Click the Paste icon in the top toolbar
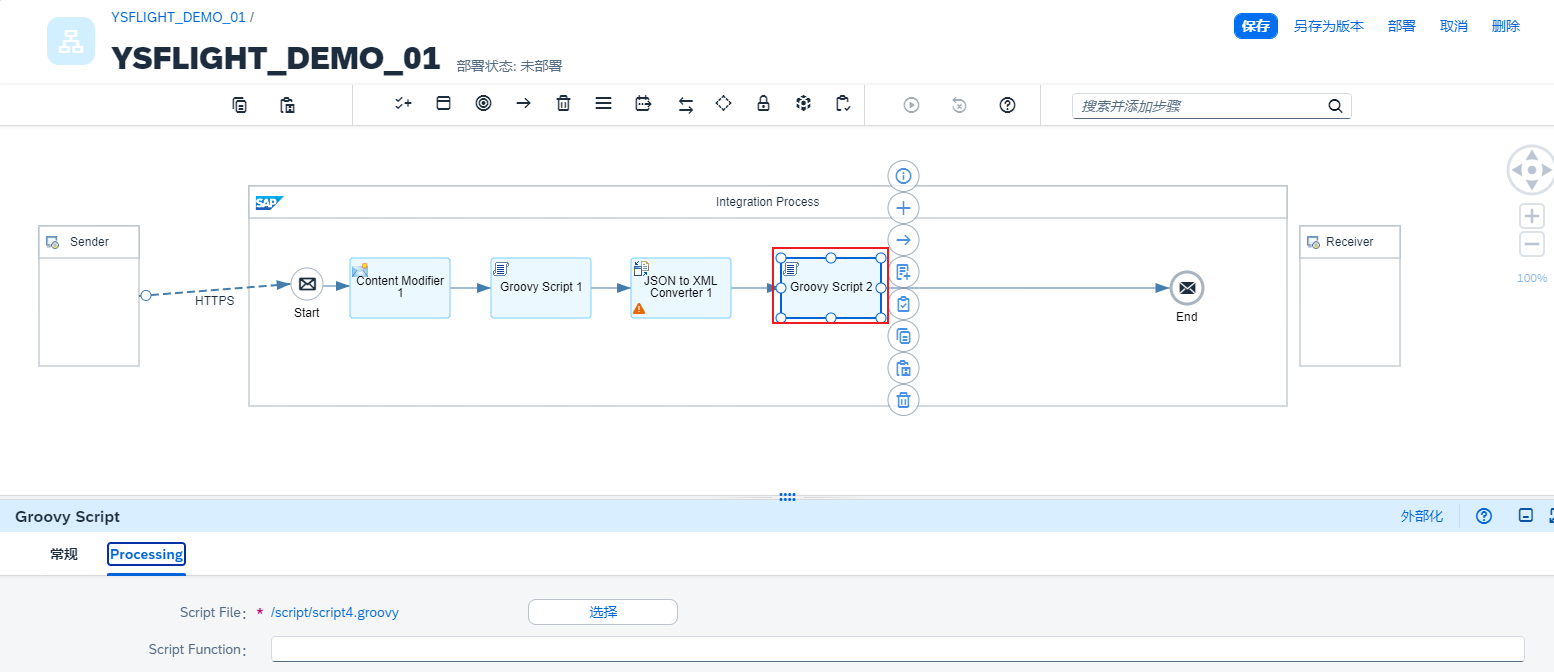Image resolution: width=1554 pixels, height=672 pixels. (x=288, y=105)
